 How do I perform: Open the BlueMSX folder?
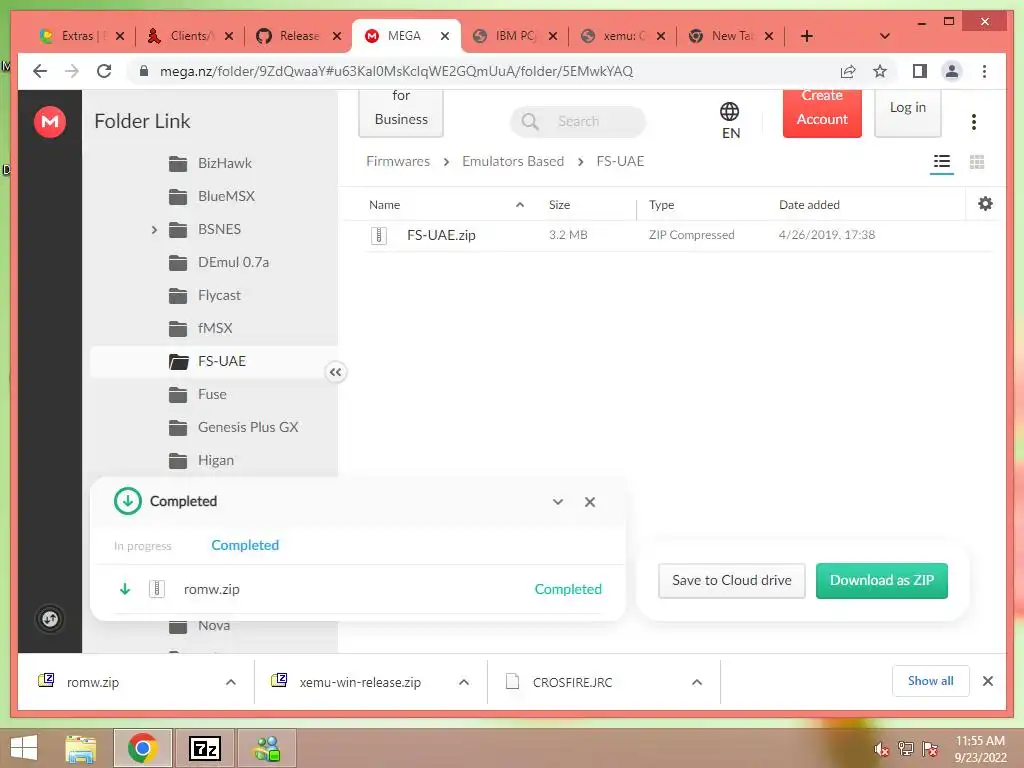(226, 196)
